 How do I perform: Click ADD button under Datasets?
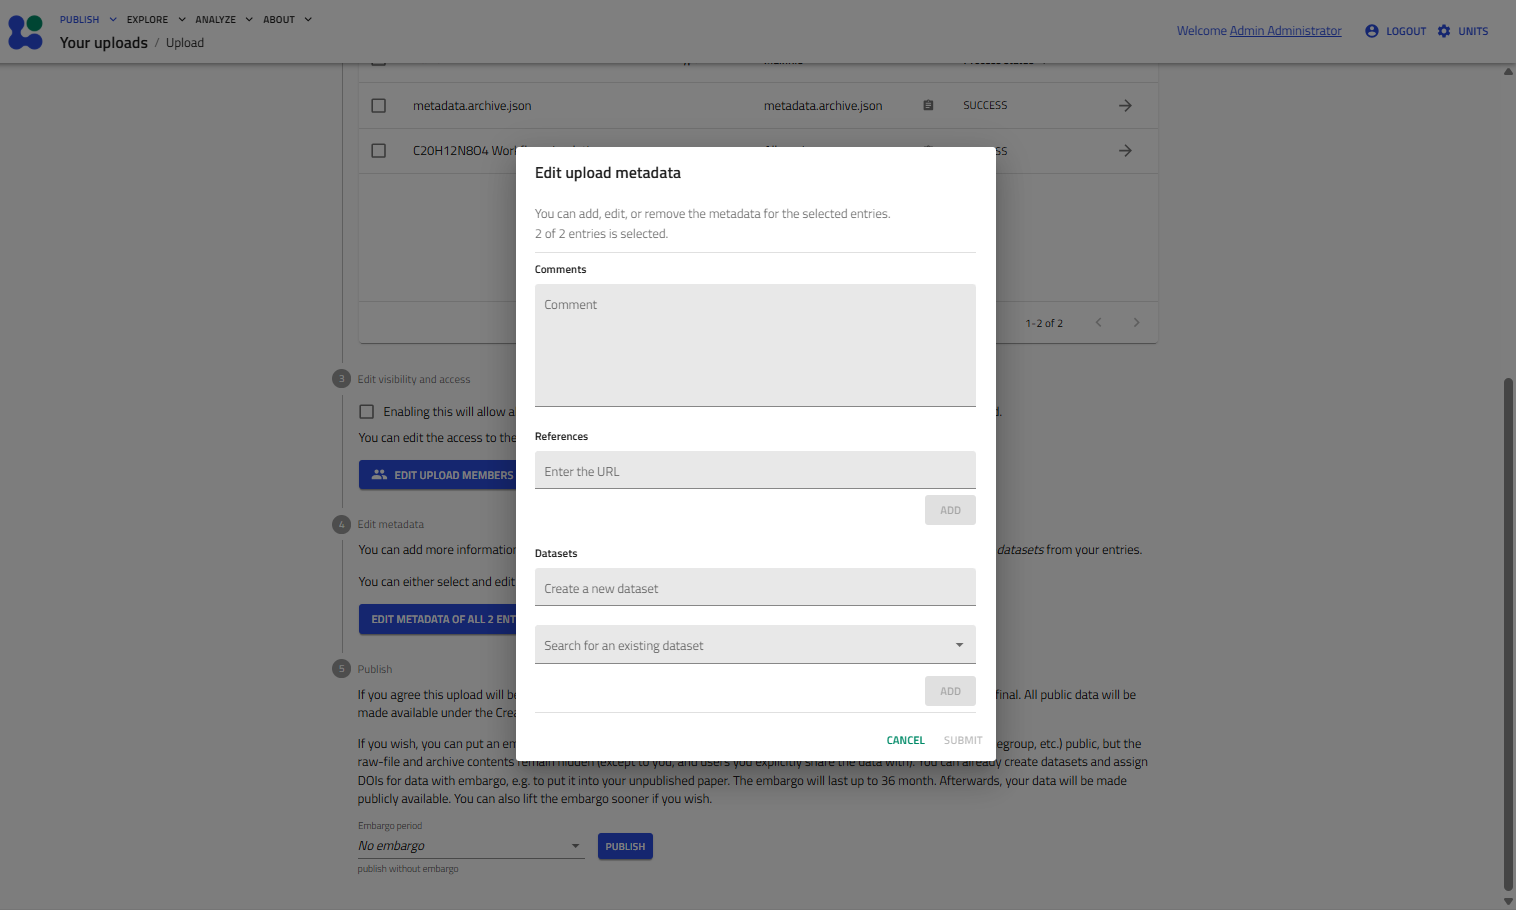[x=950, y=691]
